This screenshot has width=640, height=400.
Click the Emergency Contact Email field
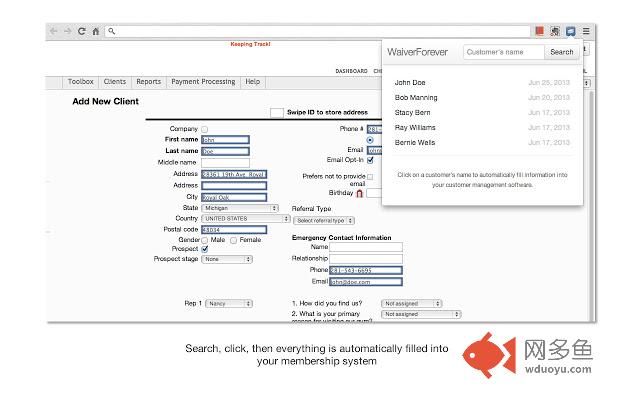point(366,282)
